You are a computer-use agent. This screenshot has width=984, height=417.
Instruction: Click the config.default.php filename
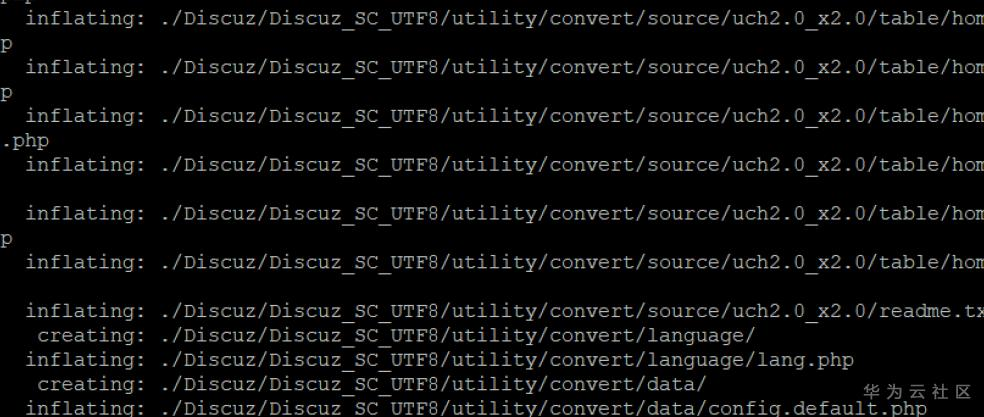[x=816, y=407]
